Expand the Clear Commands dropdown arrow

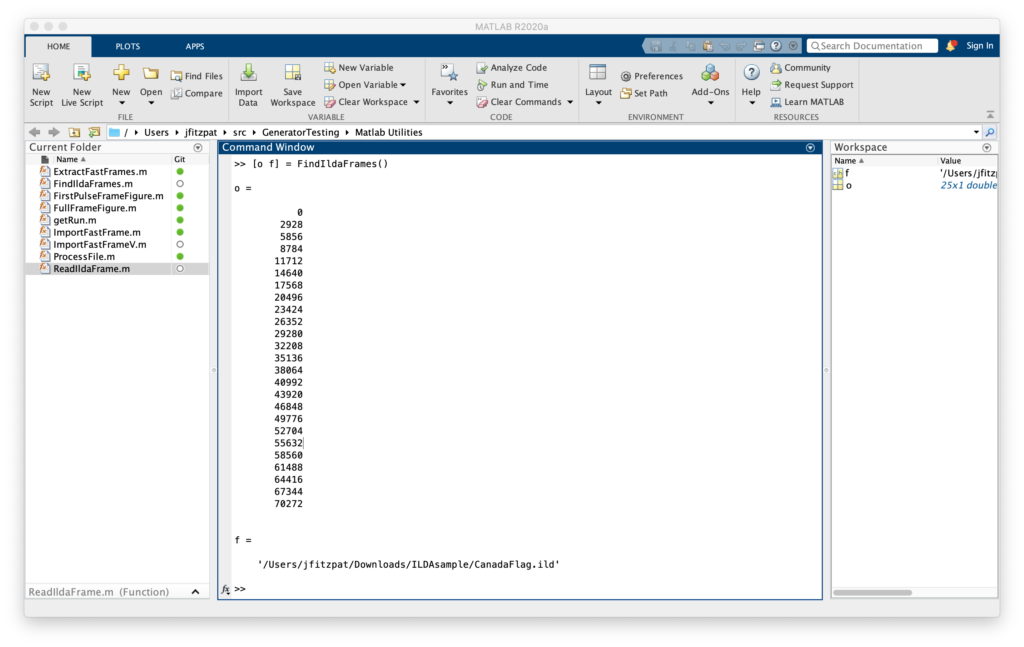570,102
